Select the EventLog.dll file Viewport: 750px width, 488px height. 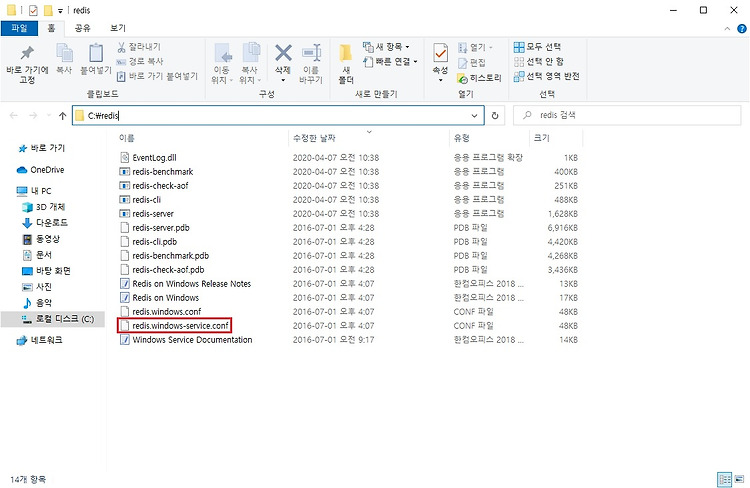(x=148, y=157)
